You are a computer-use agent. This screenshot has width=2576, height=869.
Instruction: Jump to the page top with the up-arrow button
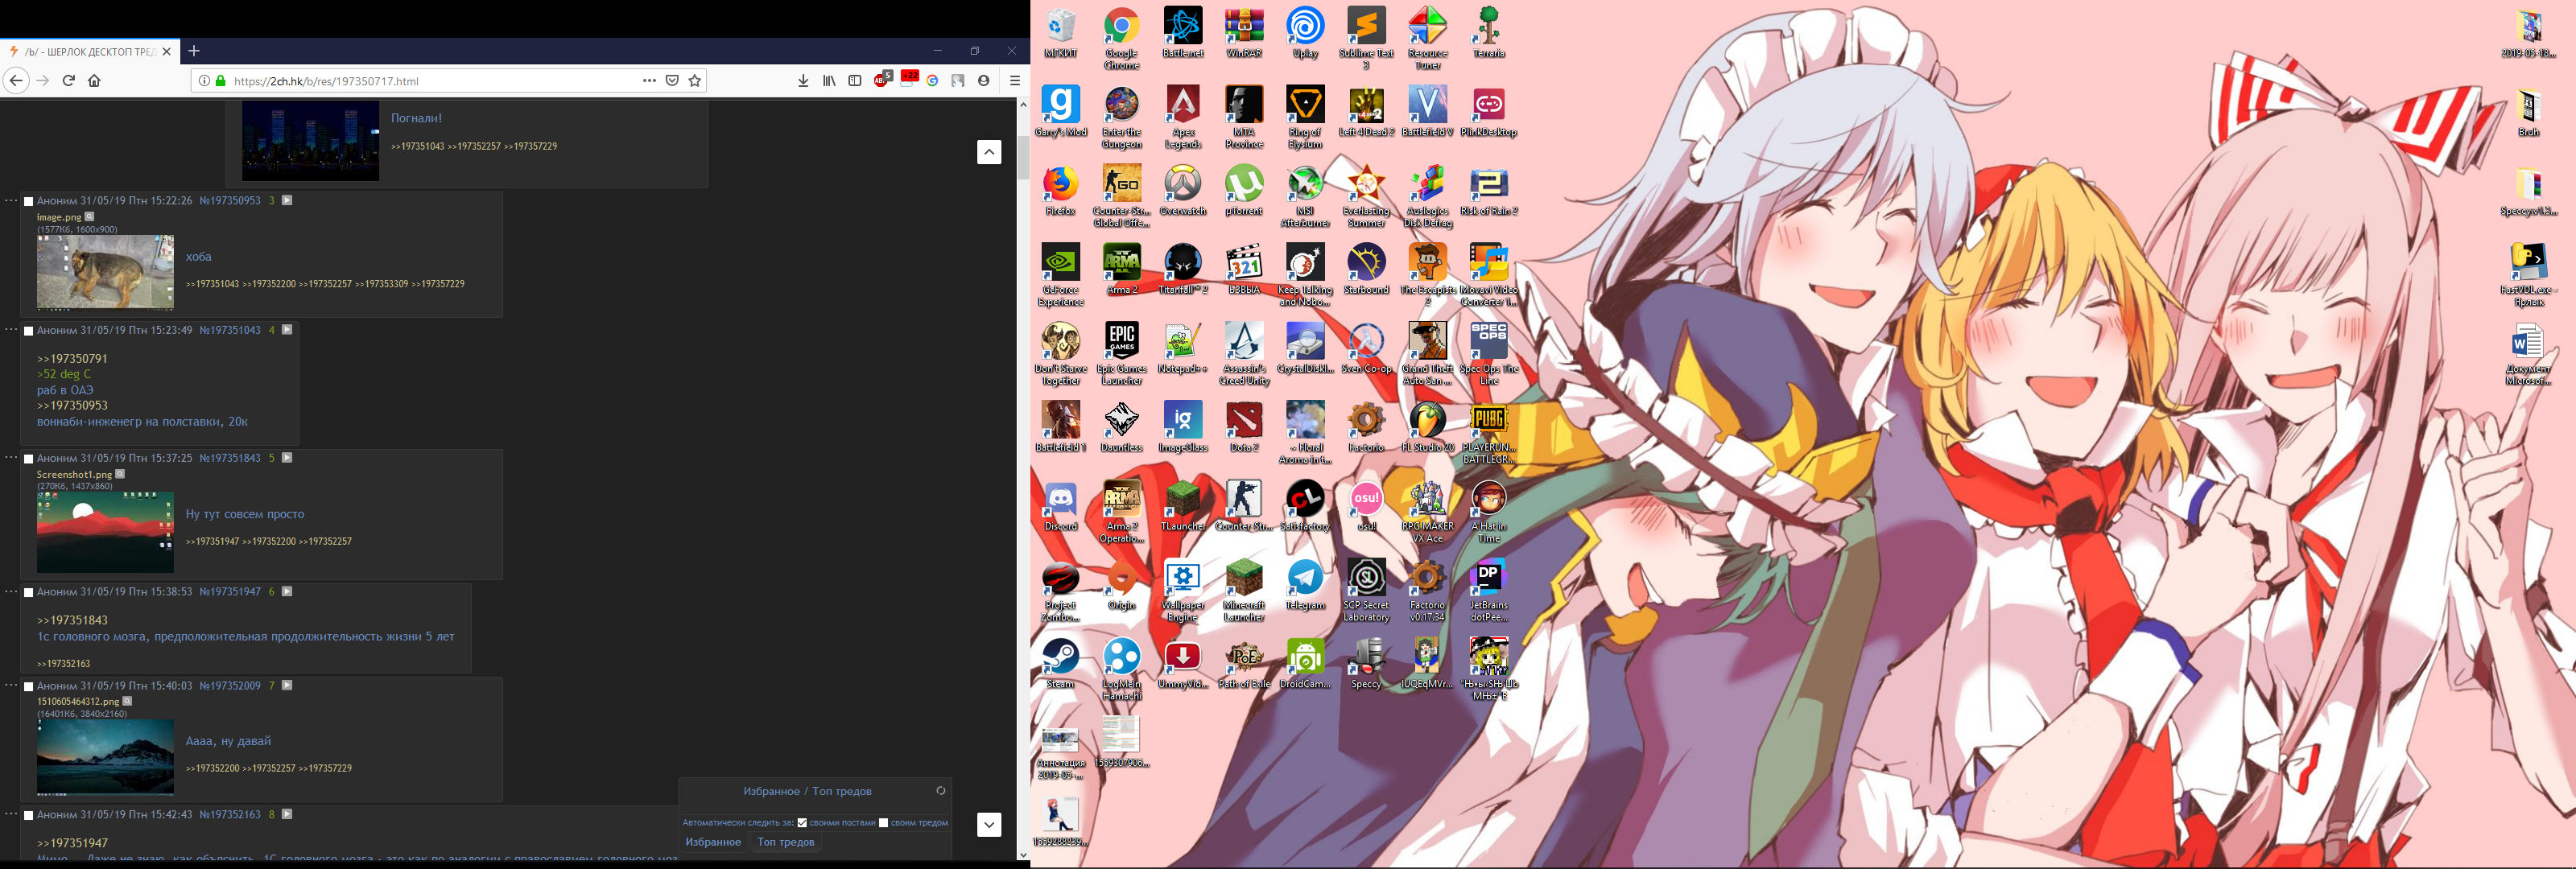[989, 152]
